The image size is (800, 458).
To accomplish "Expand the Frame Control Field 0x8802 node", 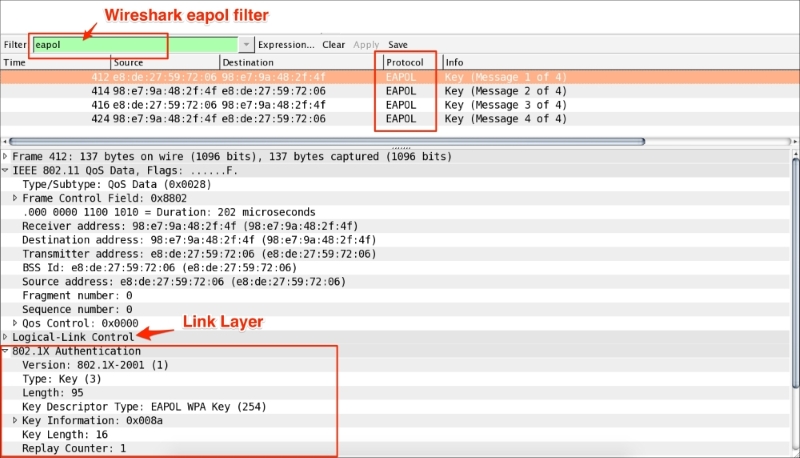I will tap(15, 198).
